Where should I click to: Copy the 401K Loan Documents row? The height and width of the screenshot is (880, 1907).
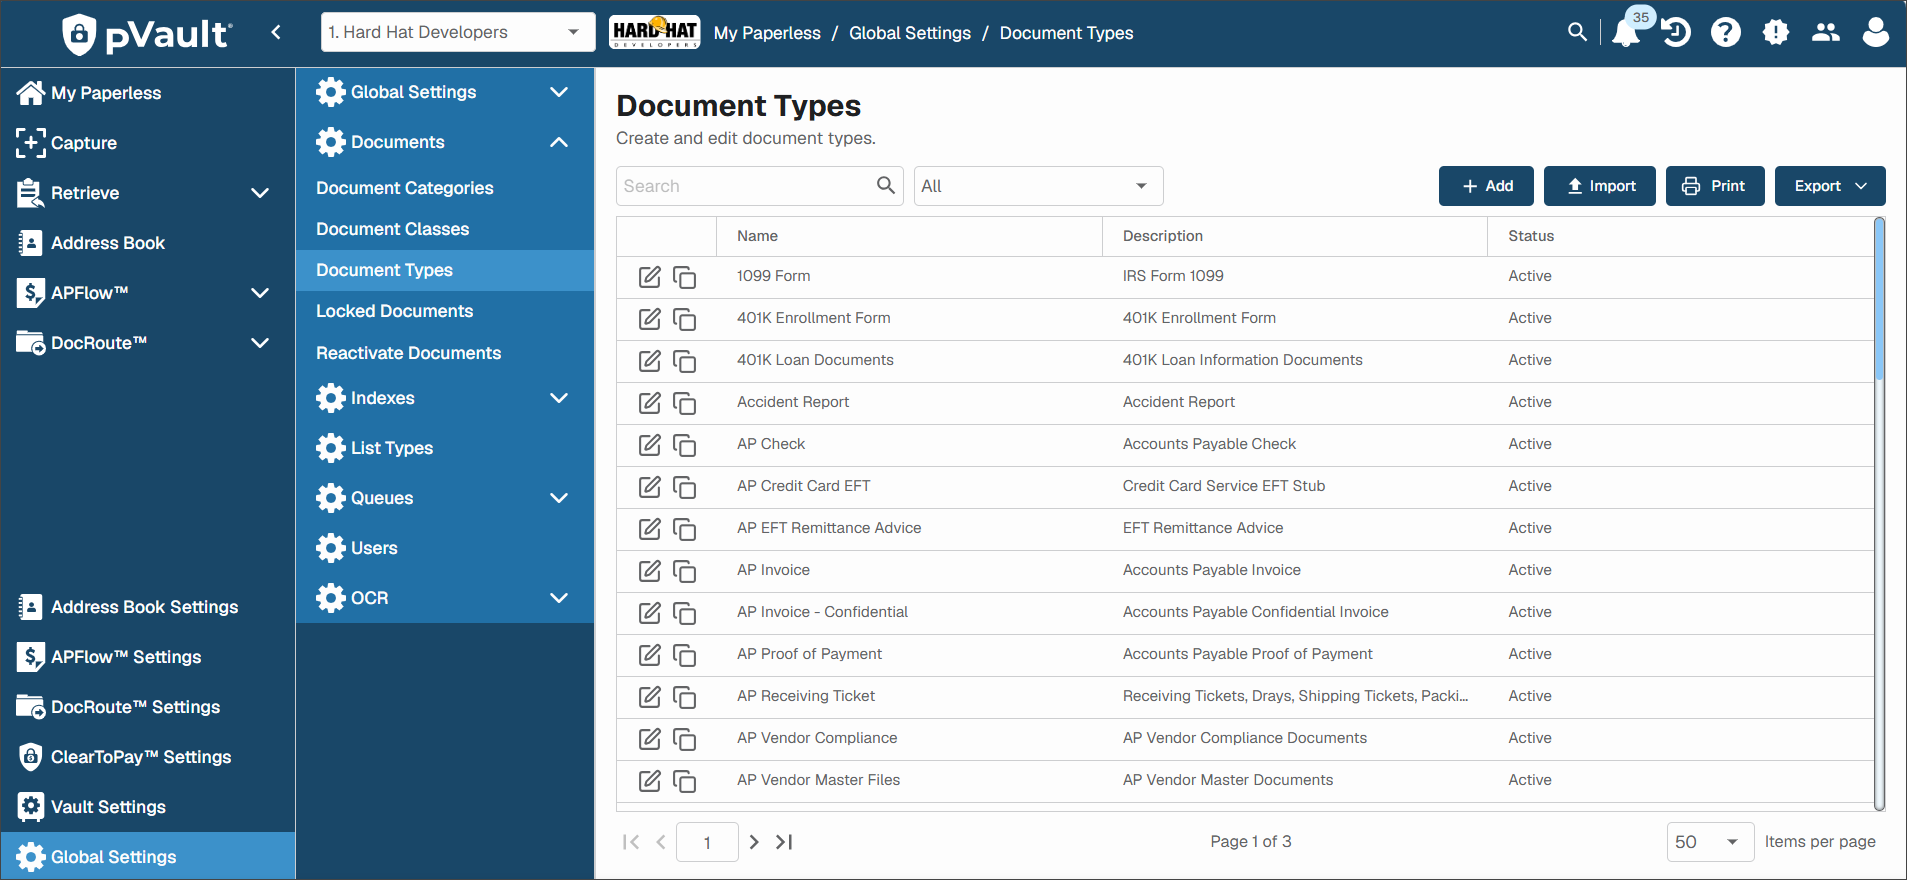[x=685, y=361]
